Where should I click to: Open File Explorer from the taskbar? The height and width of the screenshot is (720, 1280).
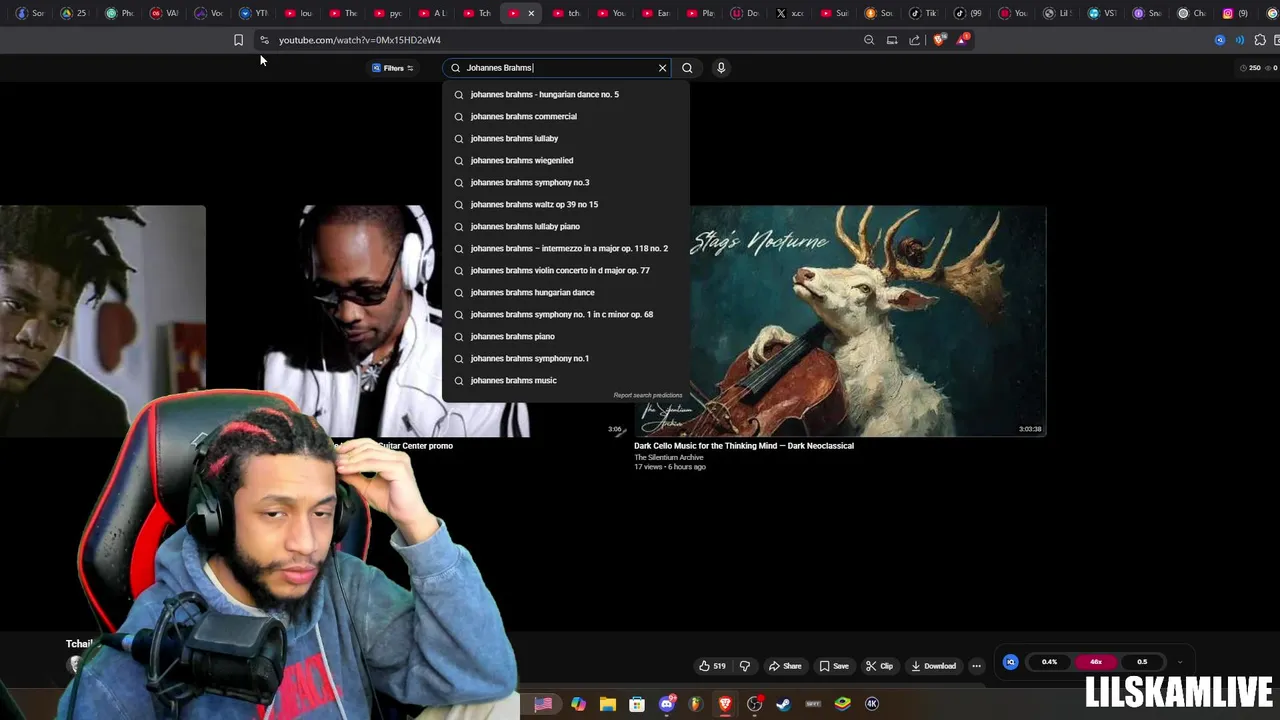click(607, 704)
